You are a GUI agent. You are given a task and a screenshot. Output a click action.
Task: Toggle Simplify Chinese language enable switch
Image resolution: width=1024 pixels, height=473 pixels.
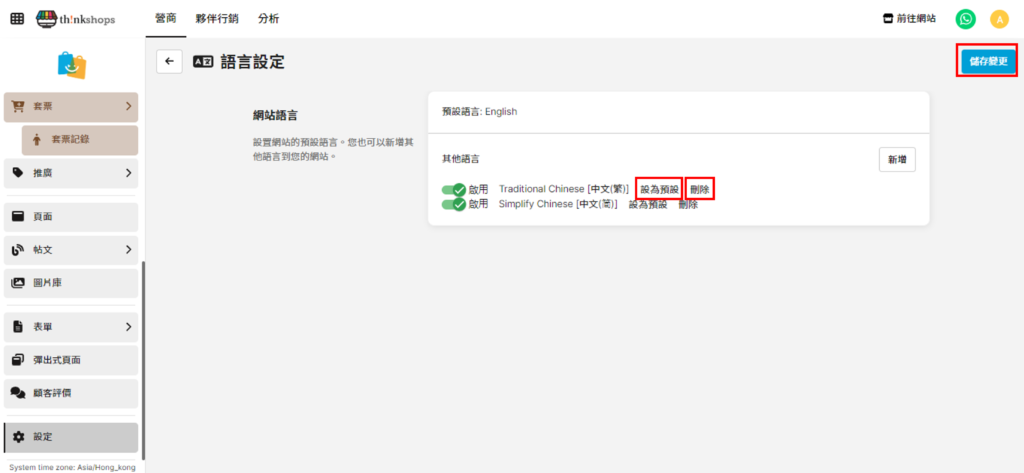(454, 204)
